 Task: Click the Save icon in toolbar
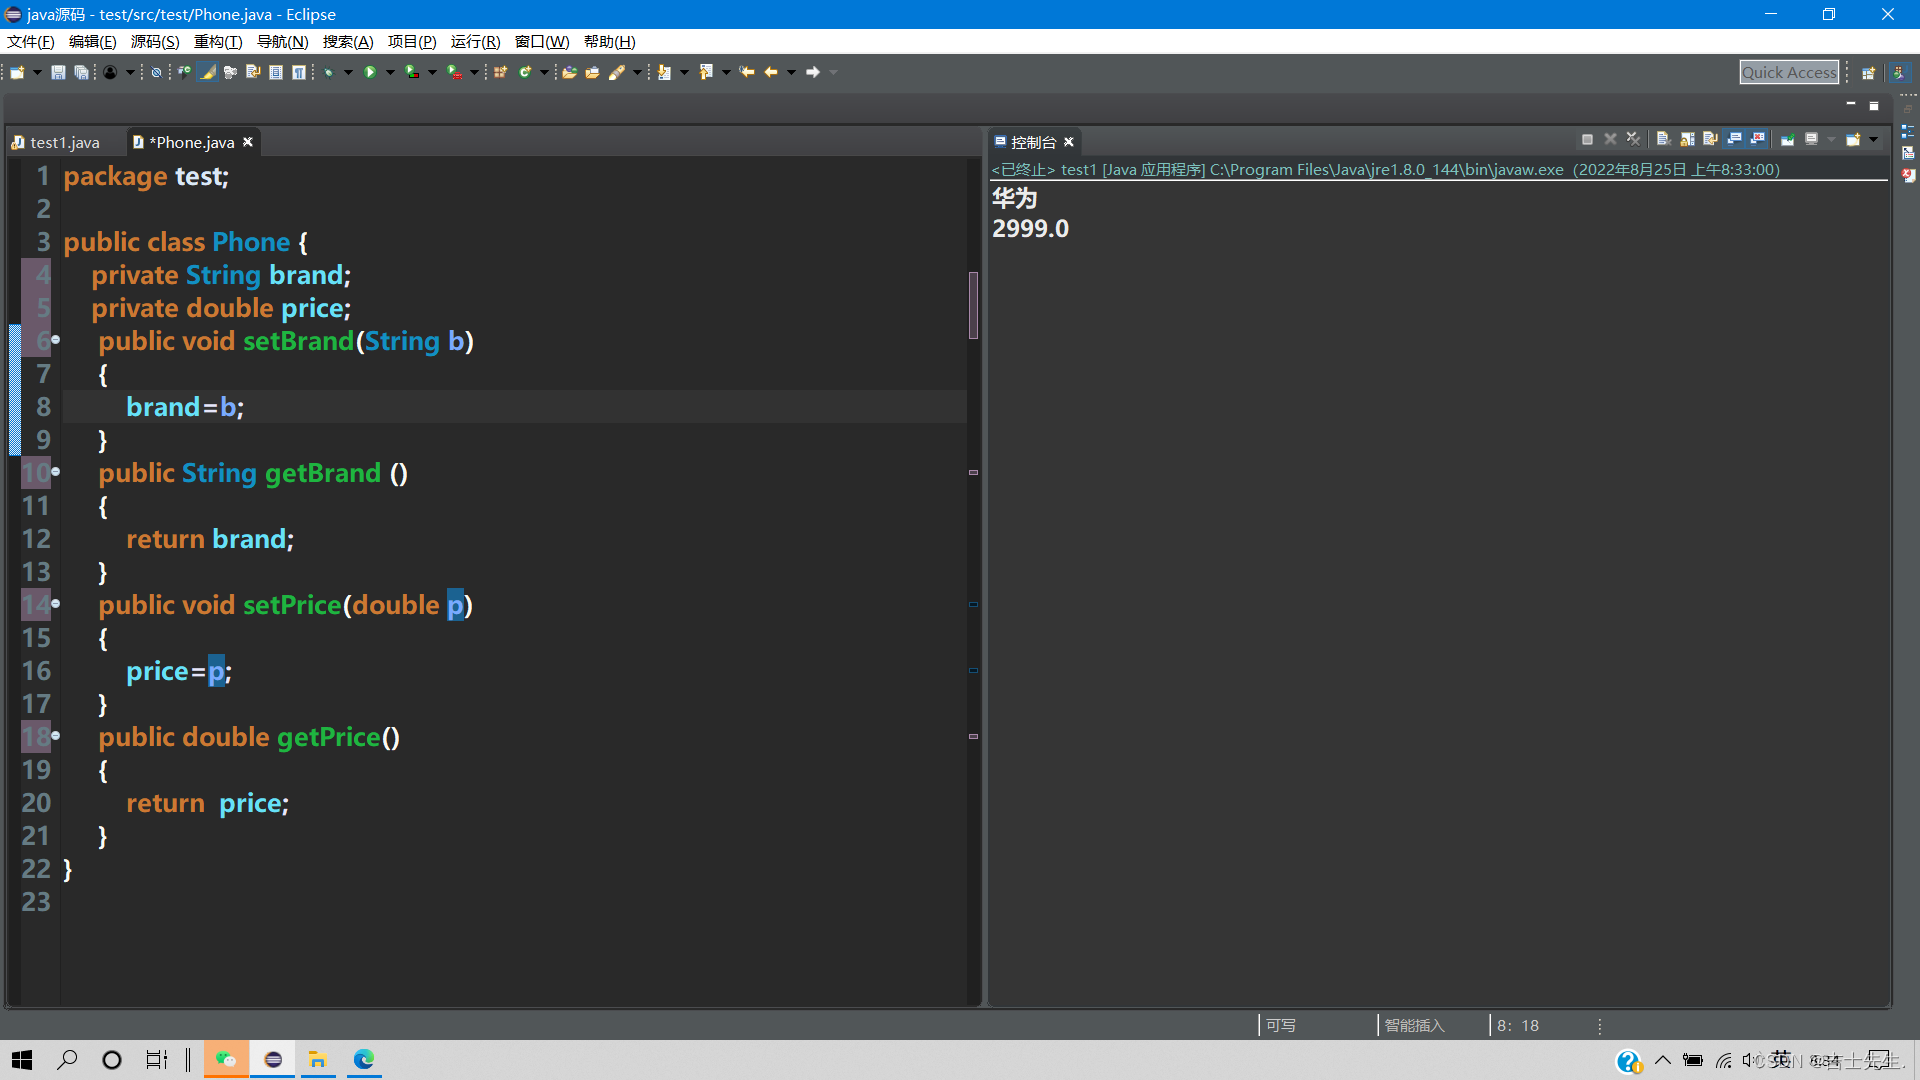pyautogui.click(x=58, y=72)
